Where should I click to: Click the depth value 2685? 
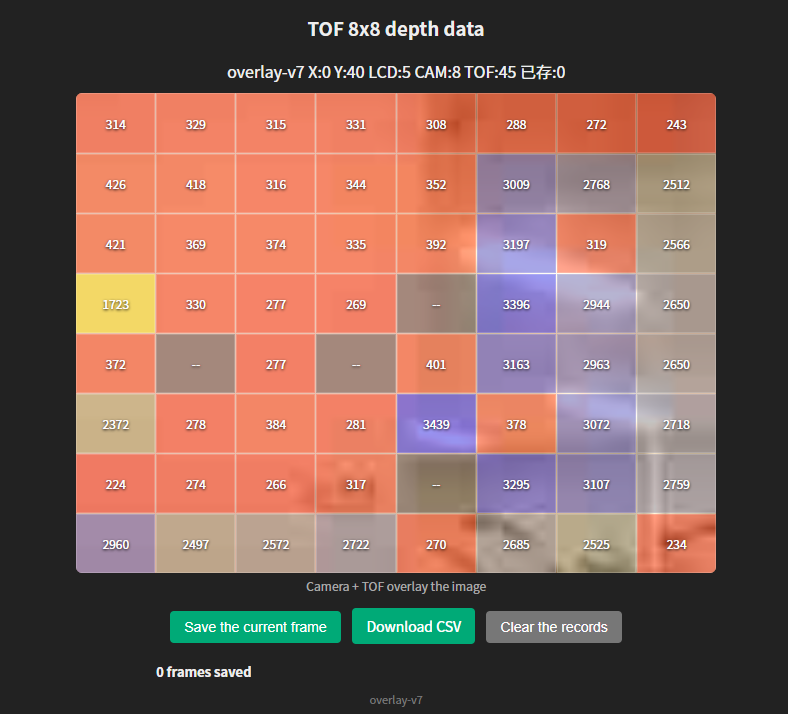(516, 544)
